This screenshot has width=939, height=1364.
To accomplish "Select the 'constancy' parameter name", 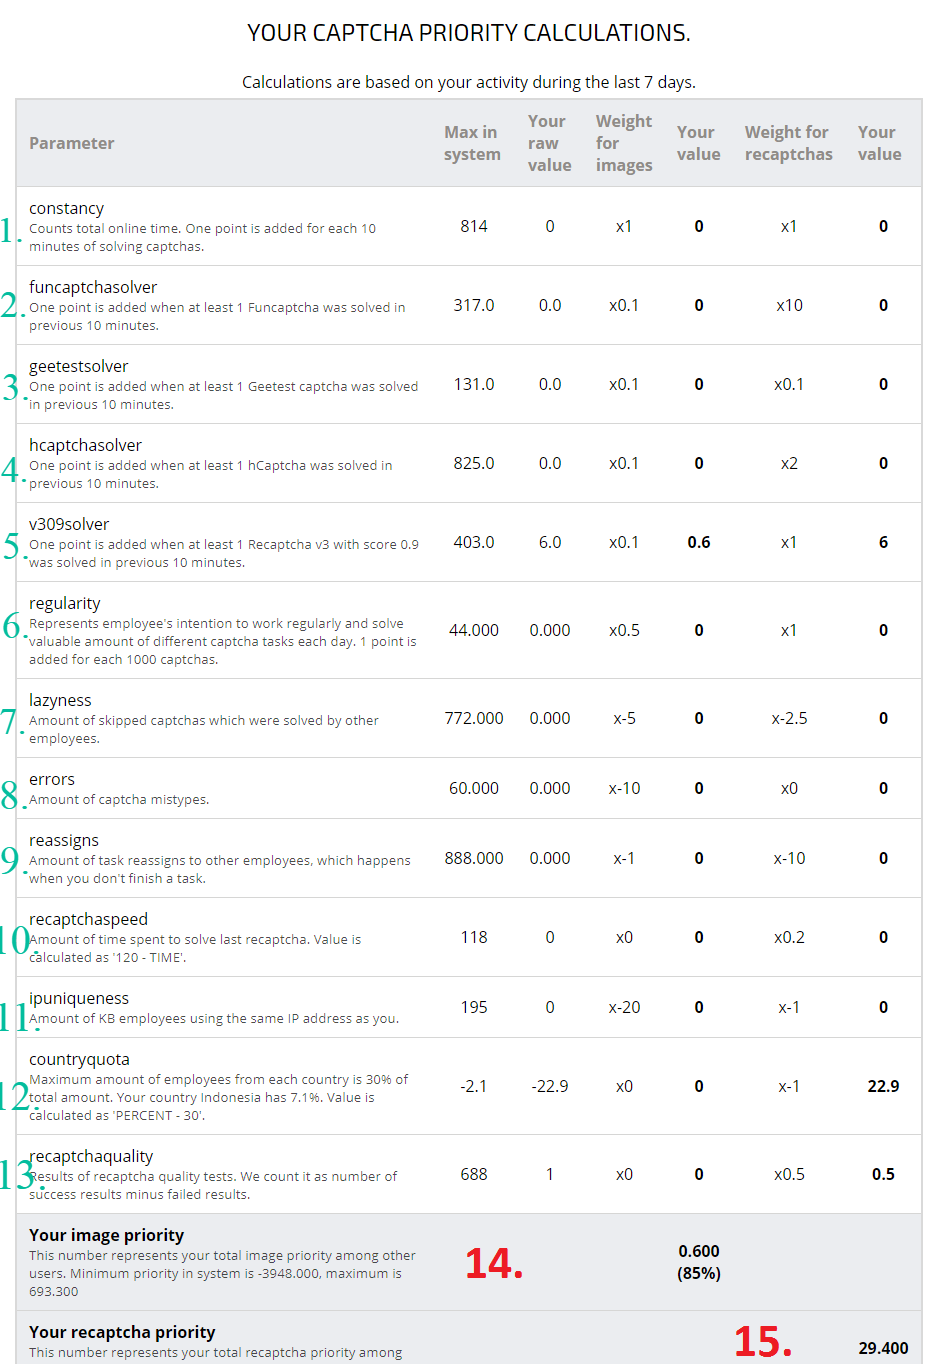I will pyautogui.click(x=66, y=208).
